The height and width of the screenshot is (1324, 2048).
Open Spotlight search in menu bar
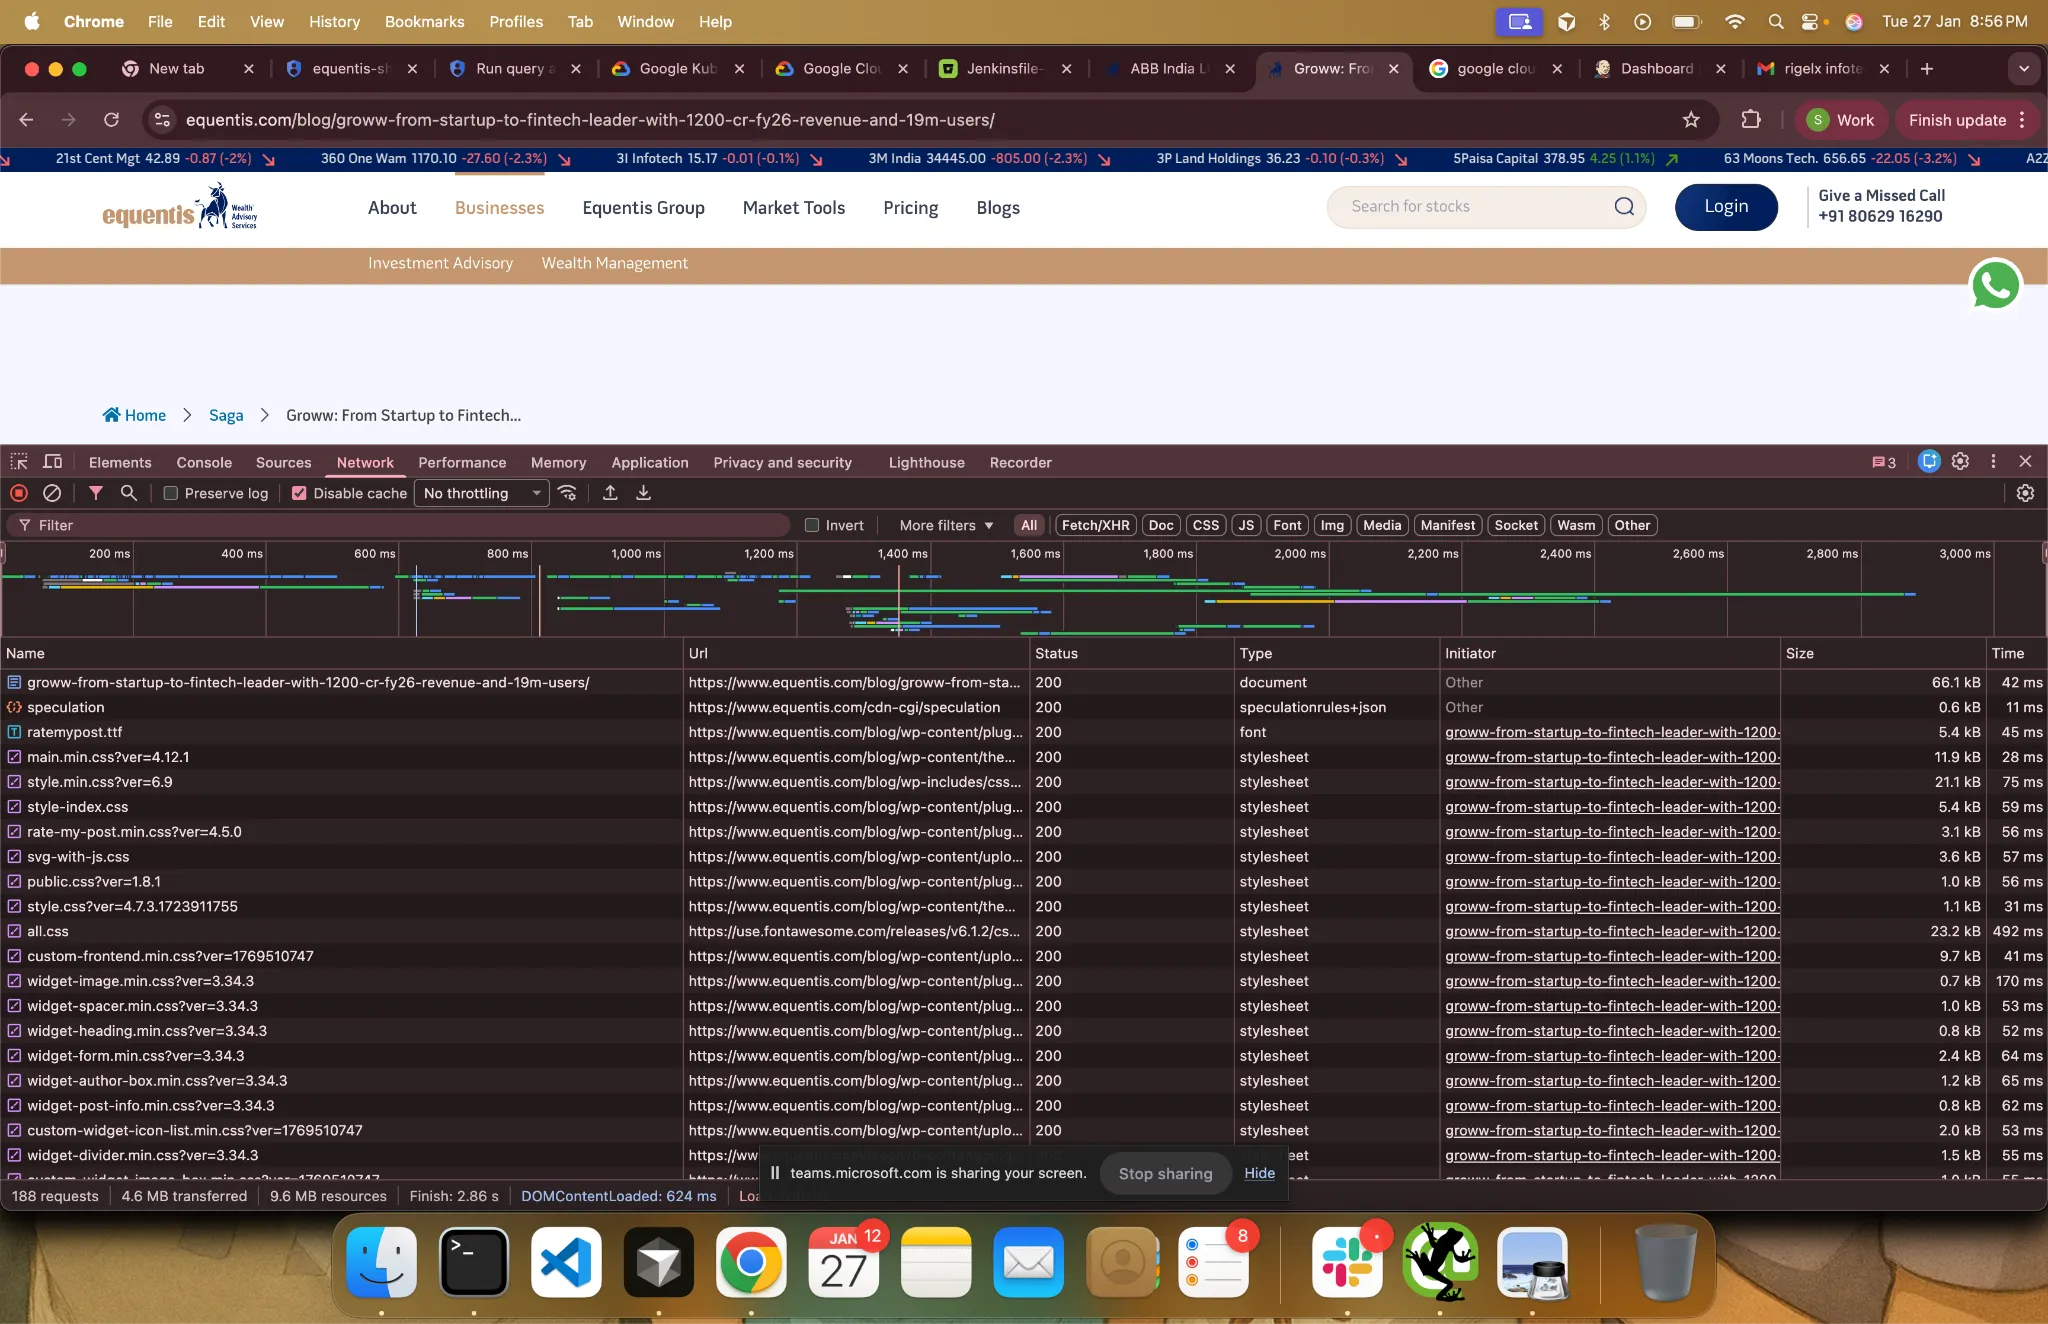pyautogui.click(x=1776, y=21)
